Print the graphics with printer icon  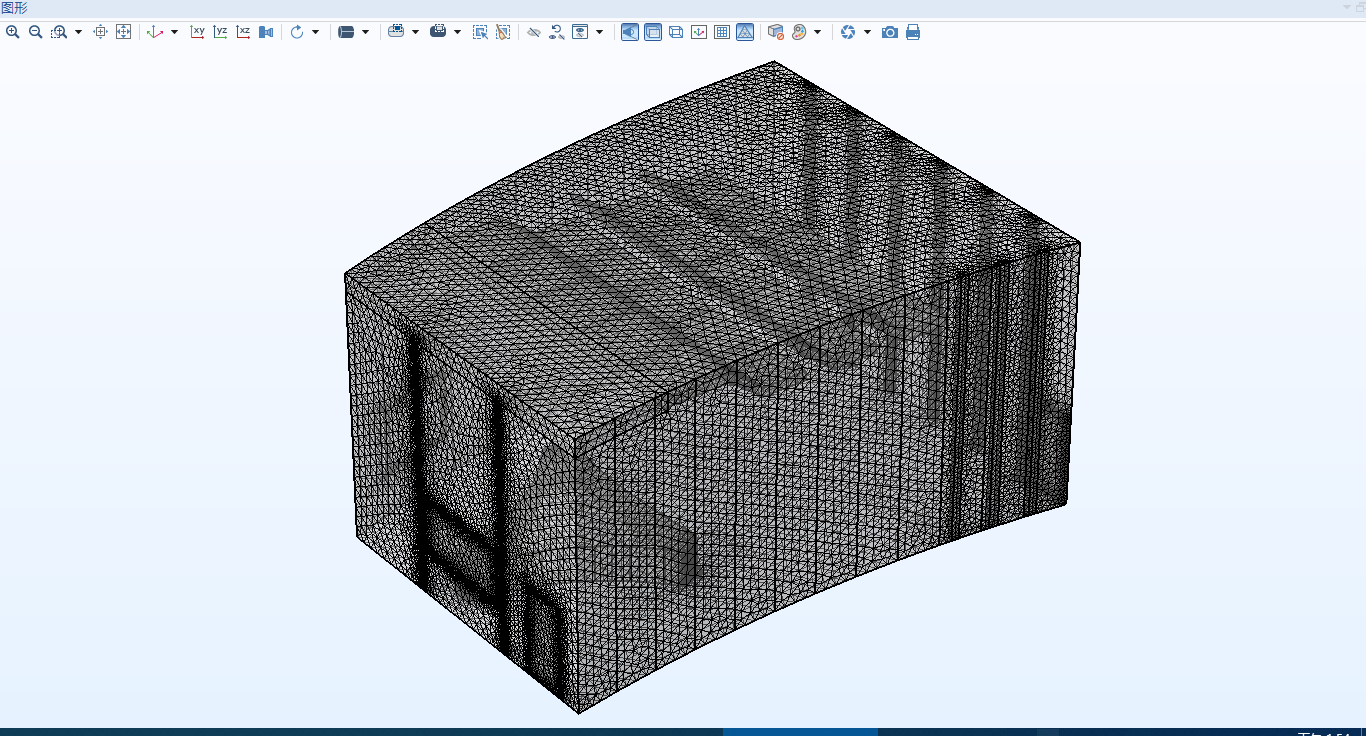pos(913,32)
